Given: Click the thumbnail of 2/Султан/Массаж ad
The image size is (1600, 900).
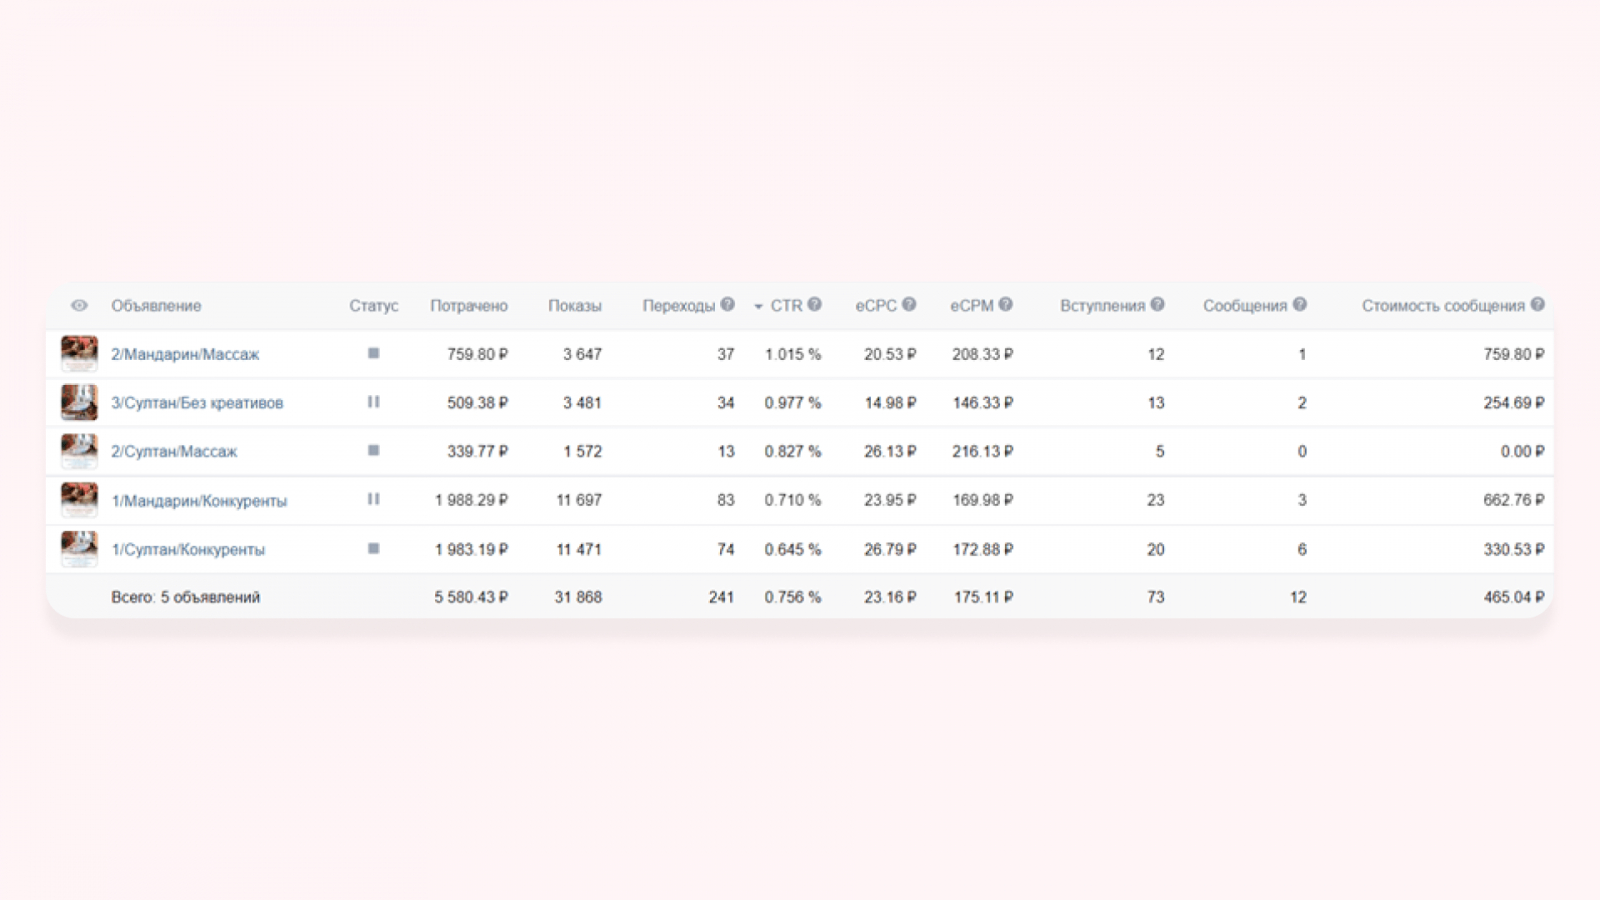Looking at the screenshot, I should [x=79, y=451].
